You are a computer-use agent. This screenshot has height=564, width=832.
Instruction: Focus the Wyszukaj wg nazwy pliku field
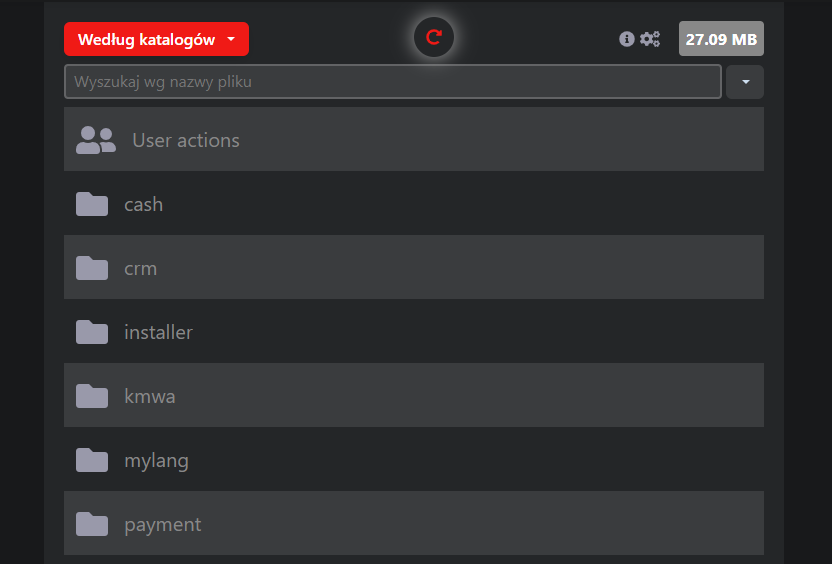pyautogui.click(x=392, y=82)
